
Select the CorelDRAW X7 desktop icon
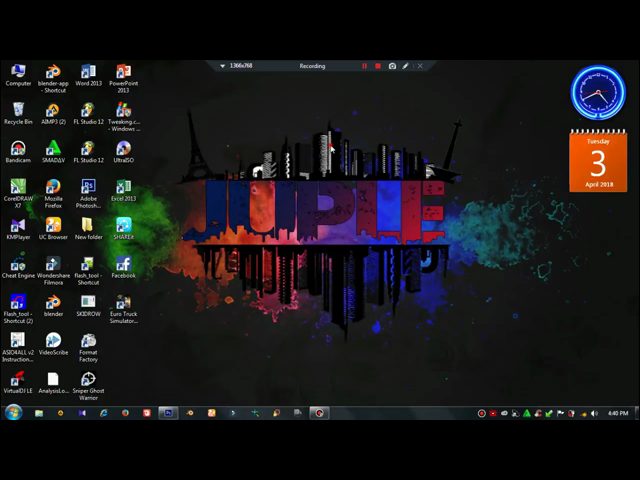point(18,194)
